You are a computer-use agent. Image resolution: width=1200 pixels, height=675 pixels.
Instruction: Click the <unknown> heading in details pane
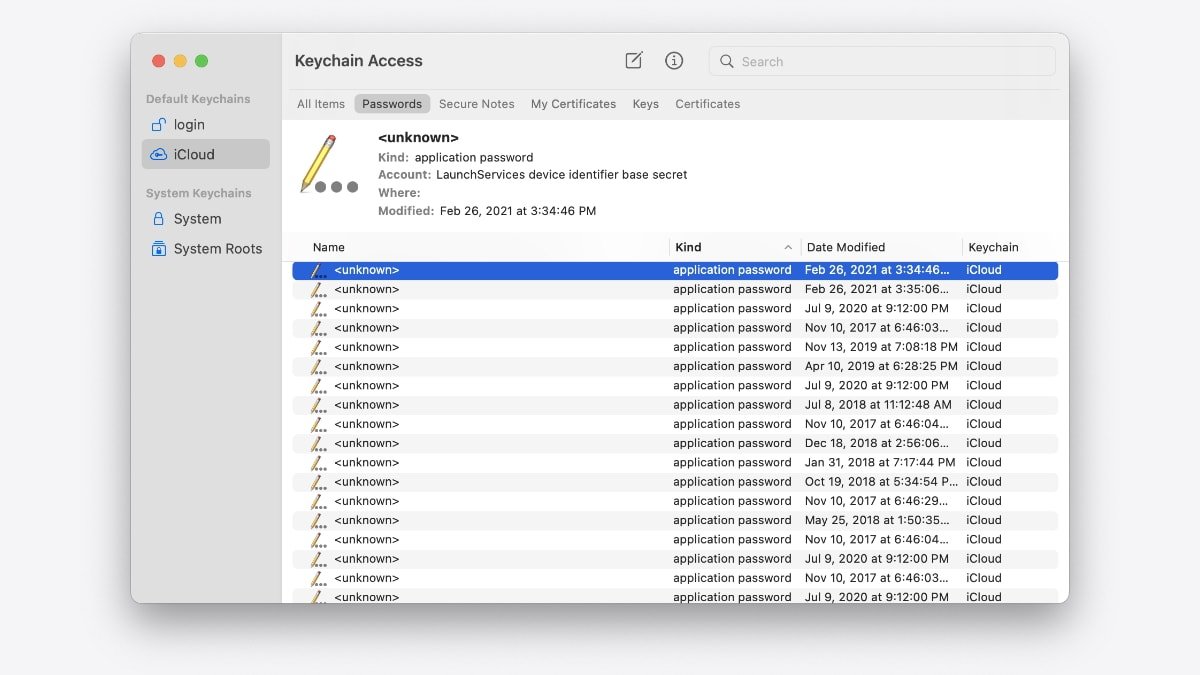click(418, 137)
